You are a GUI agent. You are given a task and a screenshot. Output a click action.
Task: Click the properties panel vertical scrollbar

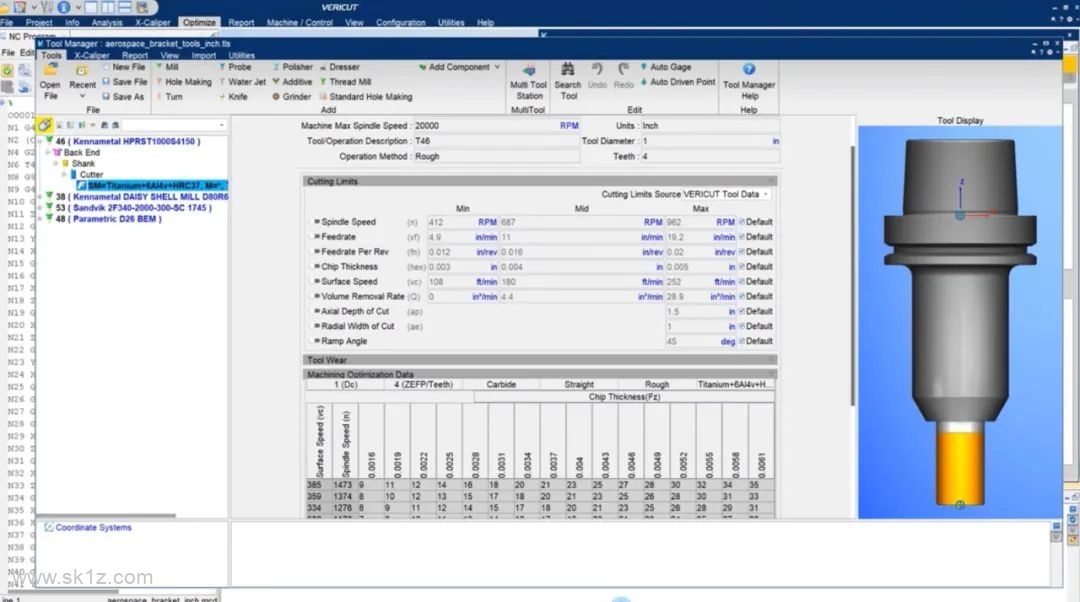pyautogui.click(x=852, y=276)
